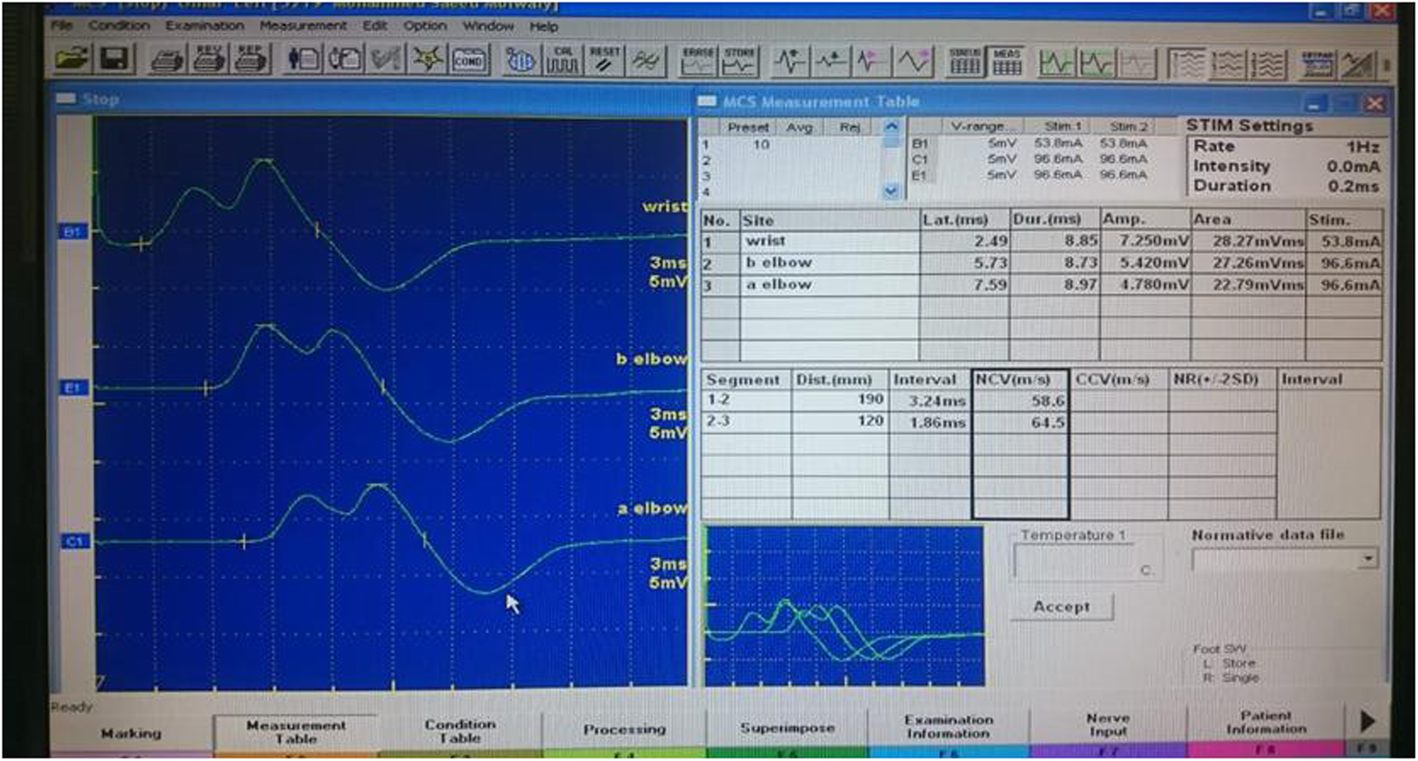Click the star-shaped toolbar icon
This screenshot has width=1418, height=761.
click(x=428, y=59)
